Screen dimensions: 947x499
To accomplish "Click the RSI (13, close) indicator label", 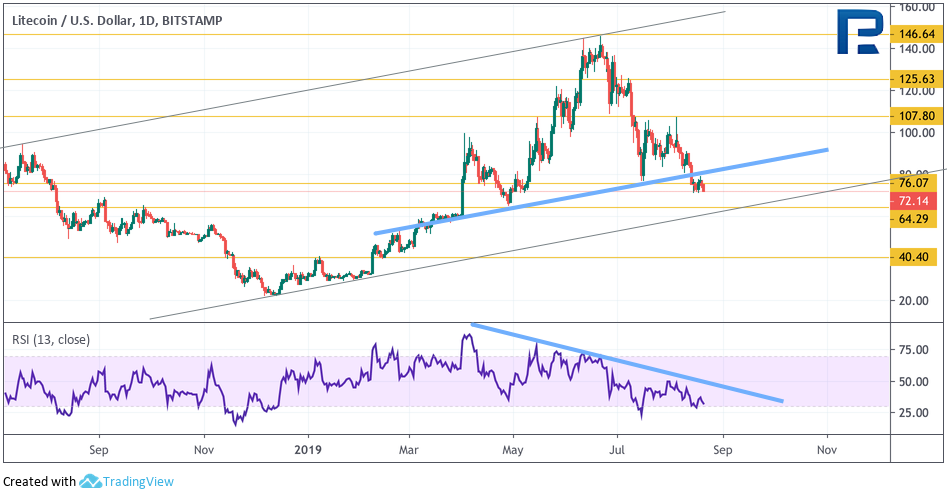I will (51, 340).
